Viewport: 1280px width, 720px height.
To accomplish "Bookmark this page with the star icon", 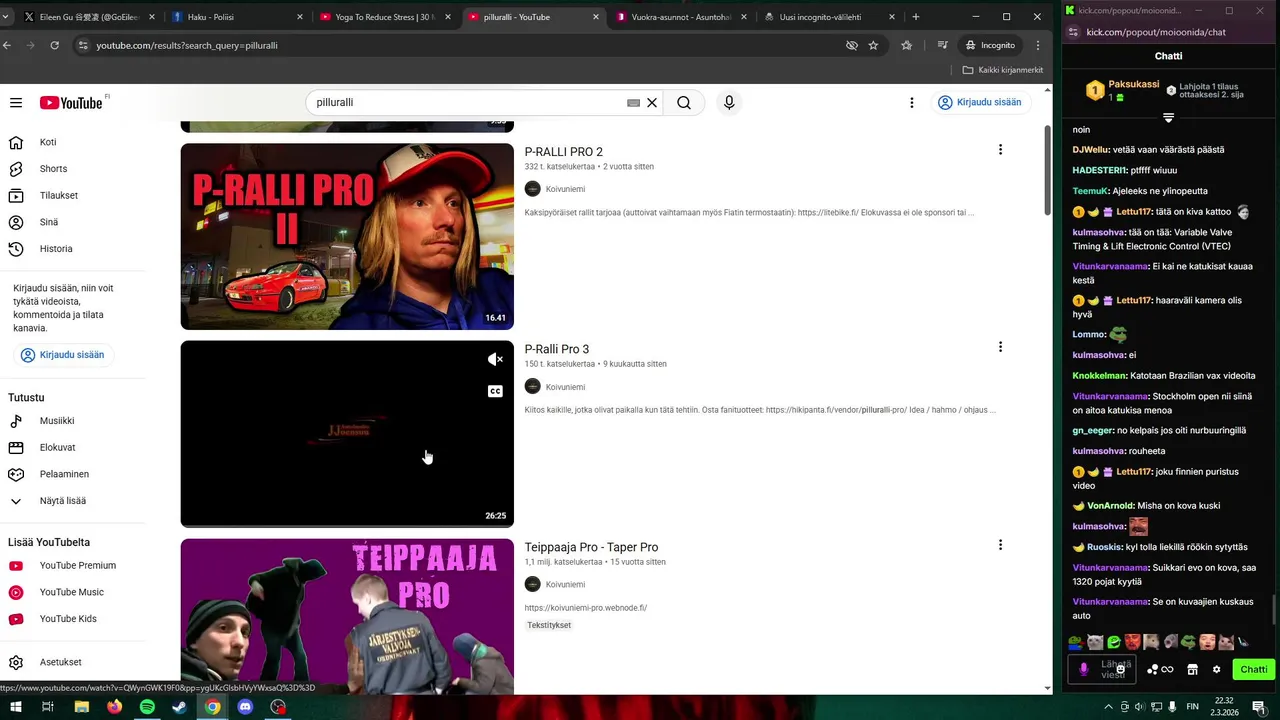I will [873, 45].
